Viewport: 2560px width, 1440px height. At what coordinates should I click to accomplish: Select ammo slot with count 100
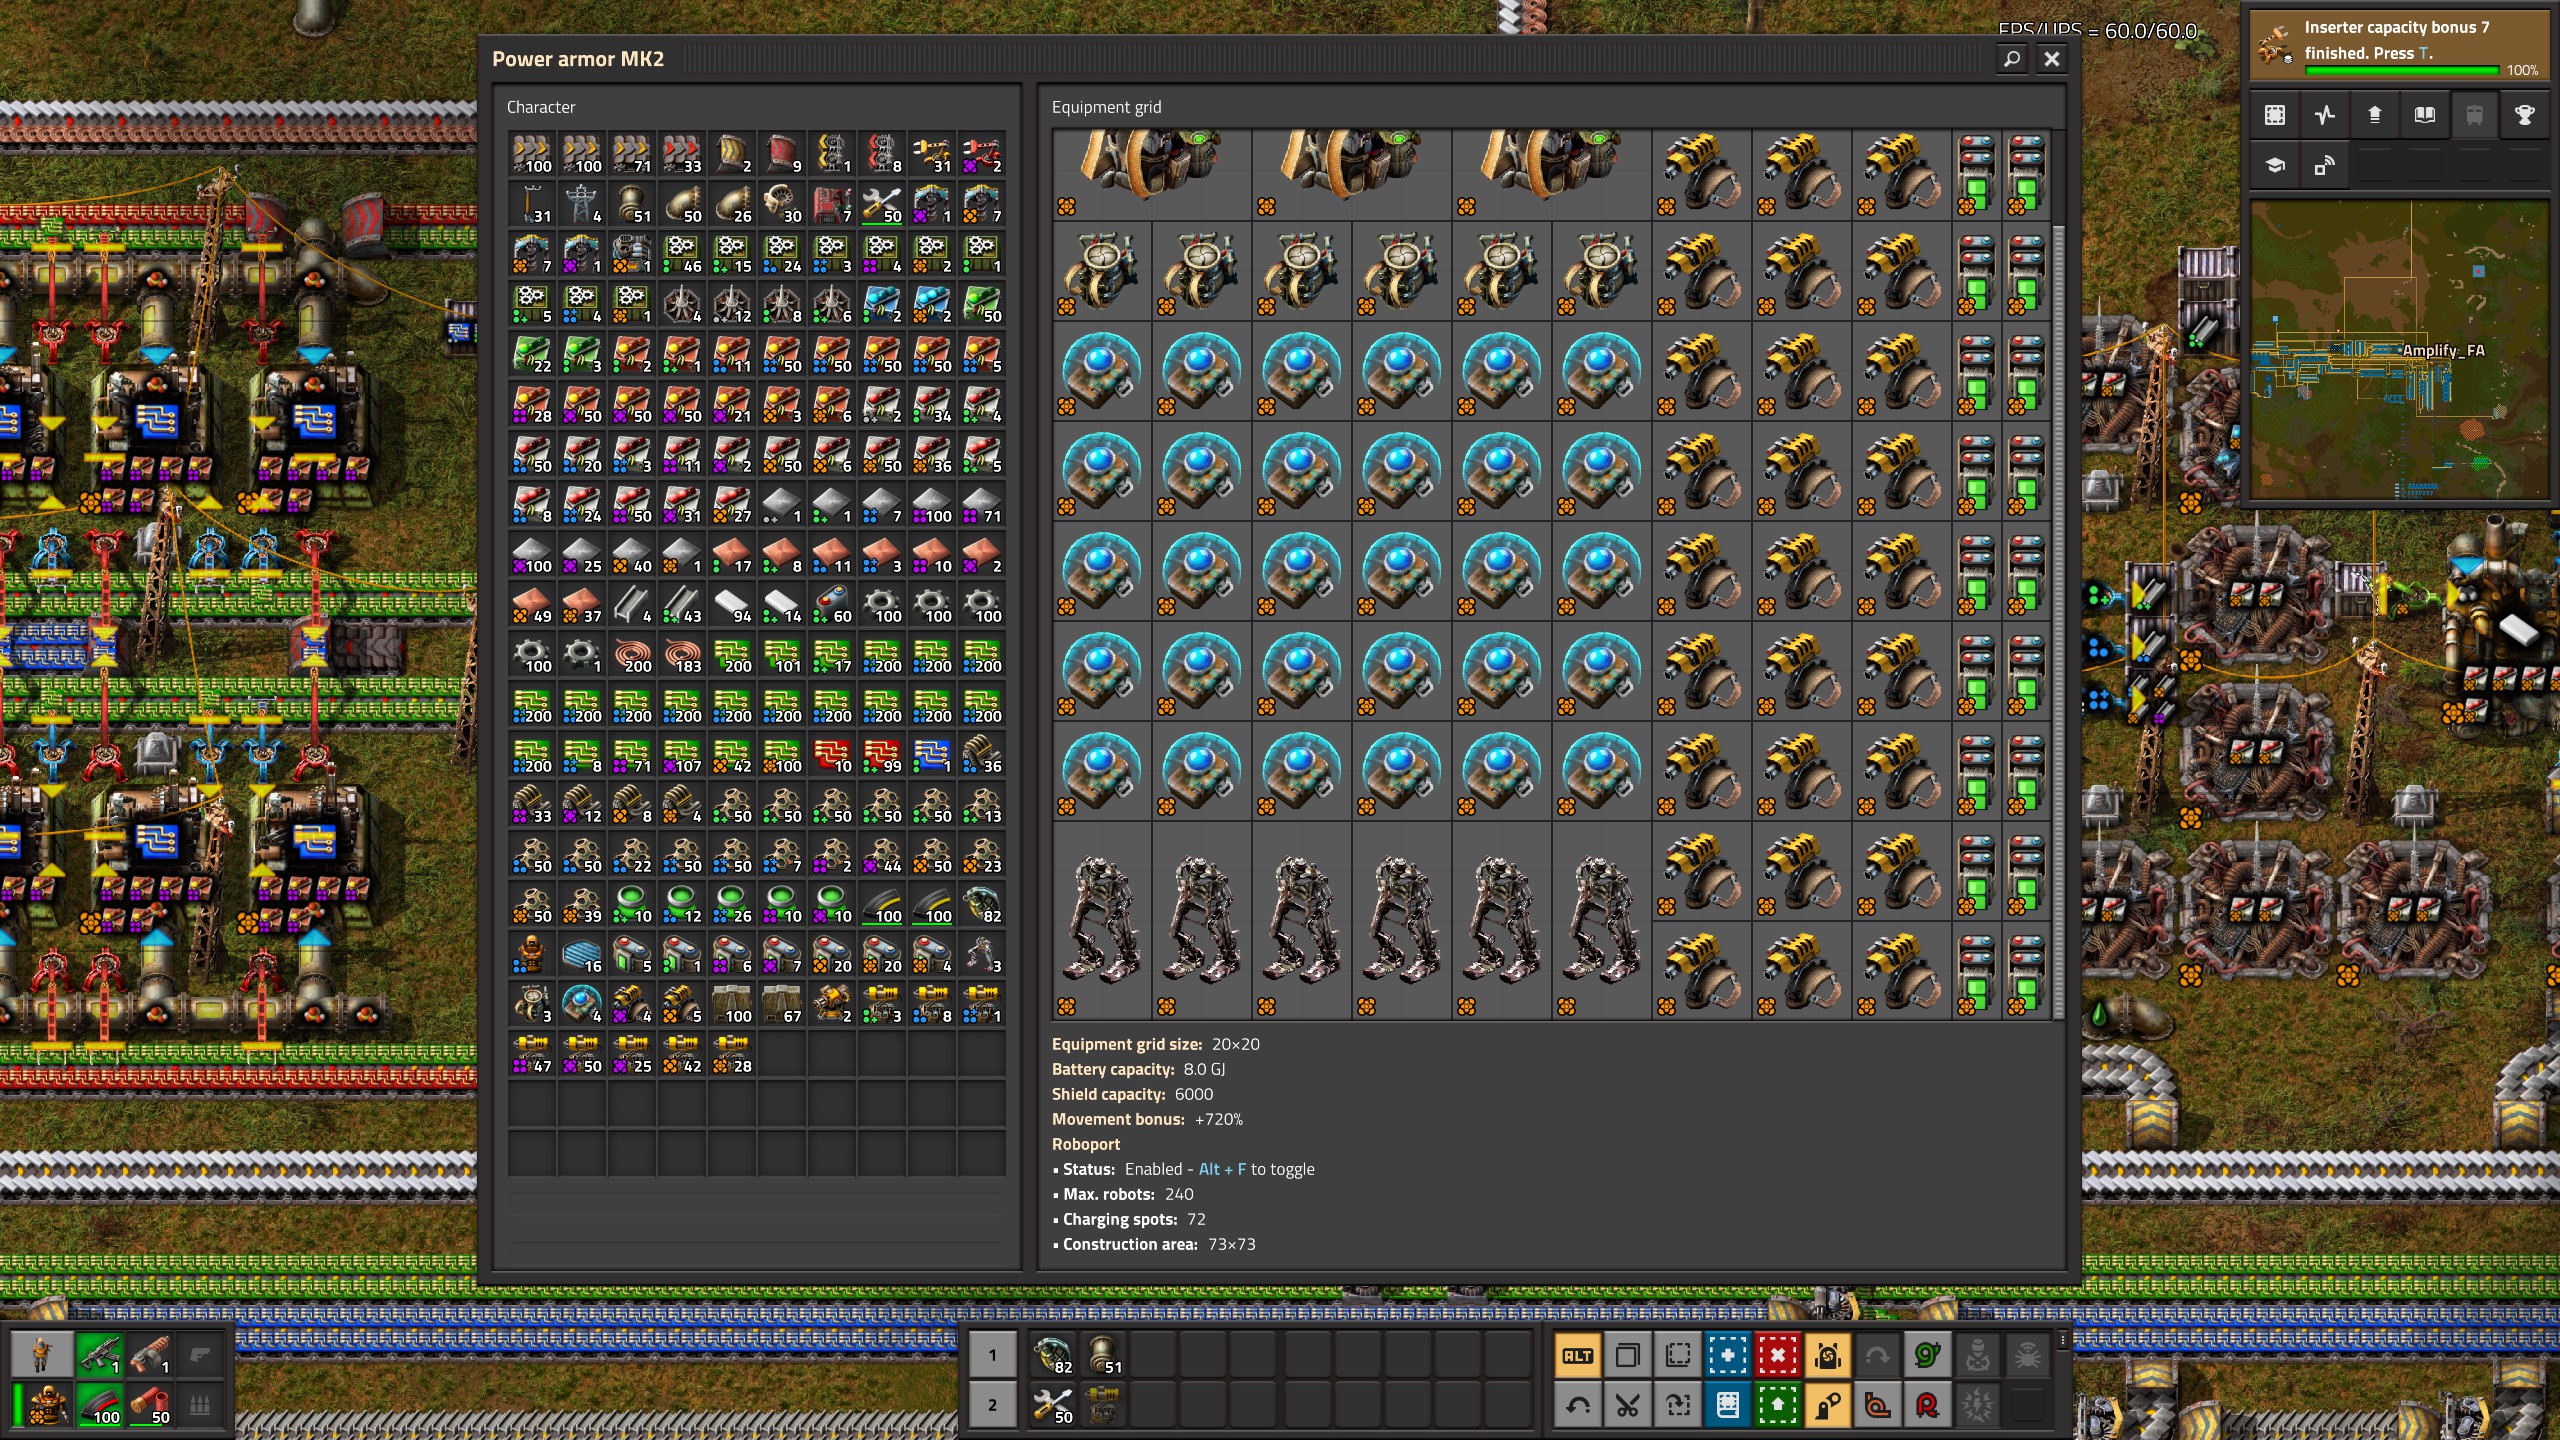(x=100, y=1405)
